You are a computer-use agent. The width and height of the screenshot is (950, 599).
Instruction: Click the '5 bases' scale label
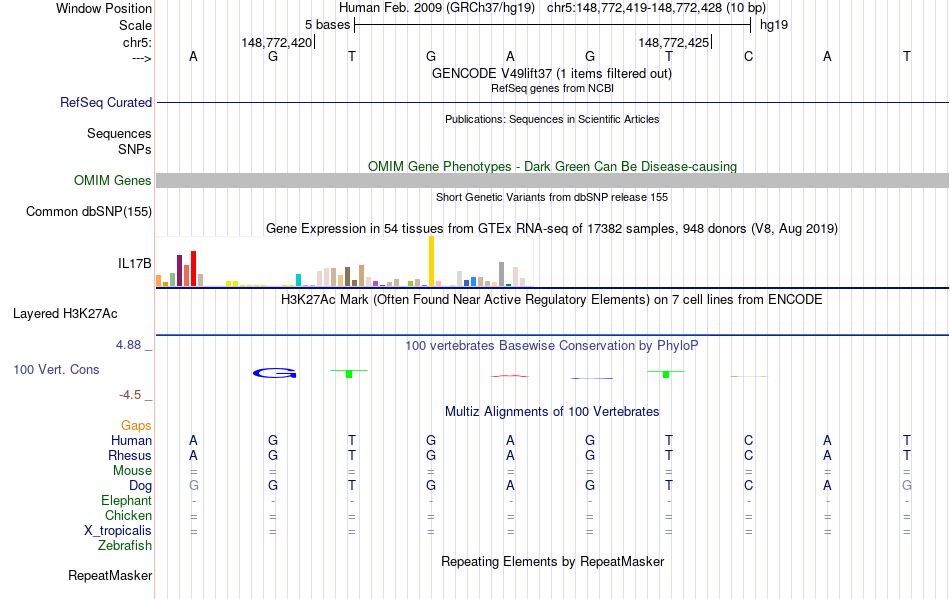[327, 25]
